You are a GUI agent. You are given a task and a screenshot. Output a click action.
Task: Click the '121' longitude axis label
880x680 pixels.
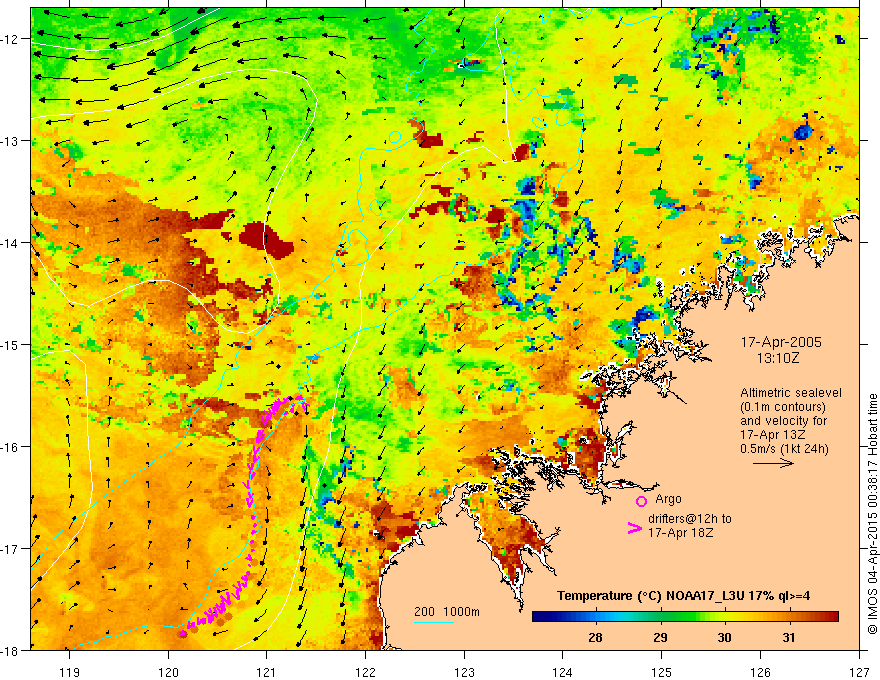267,673
